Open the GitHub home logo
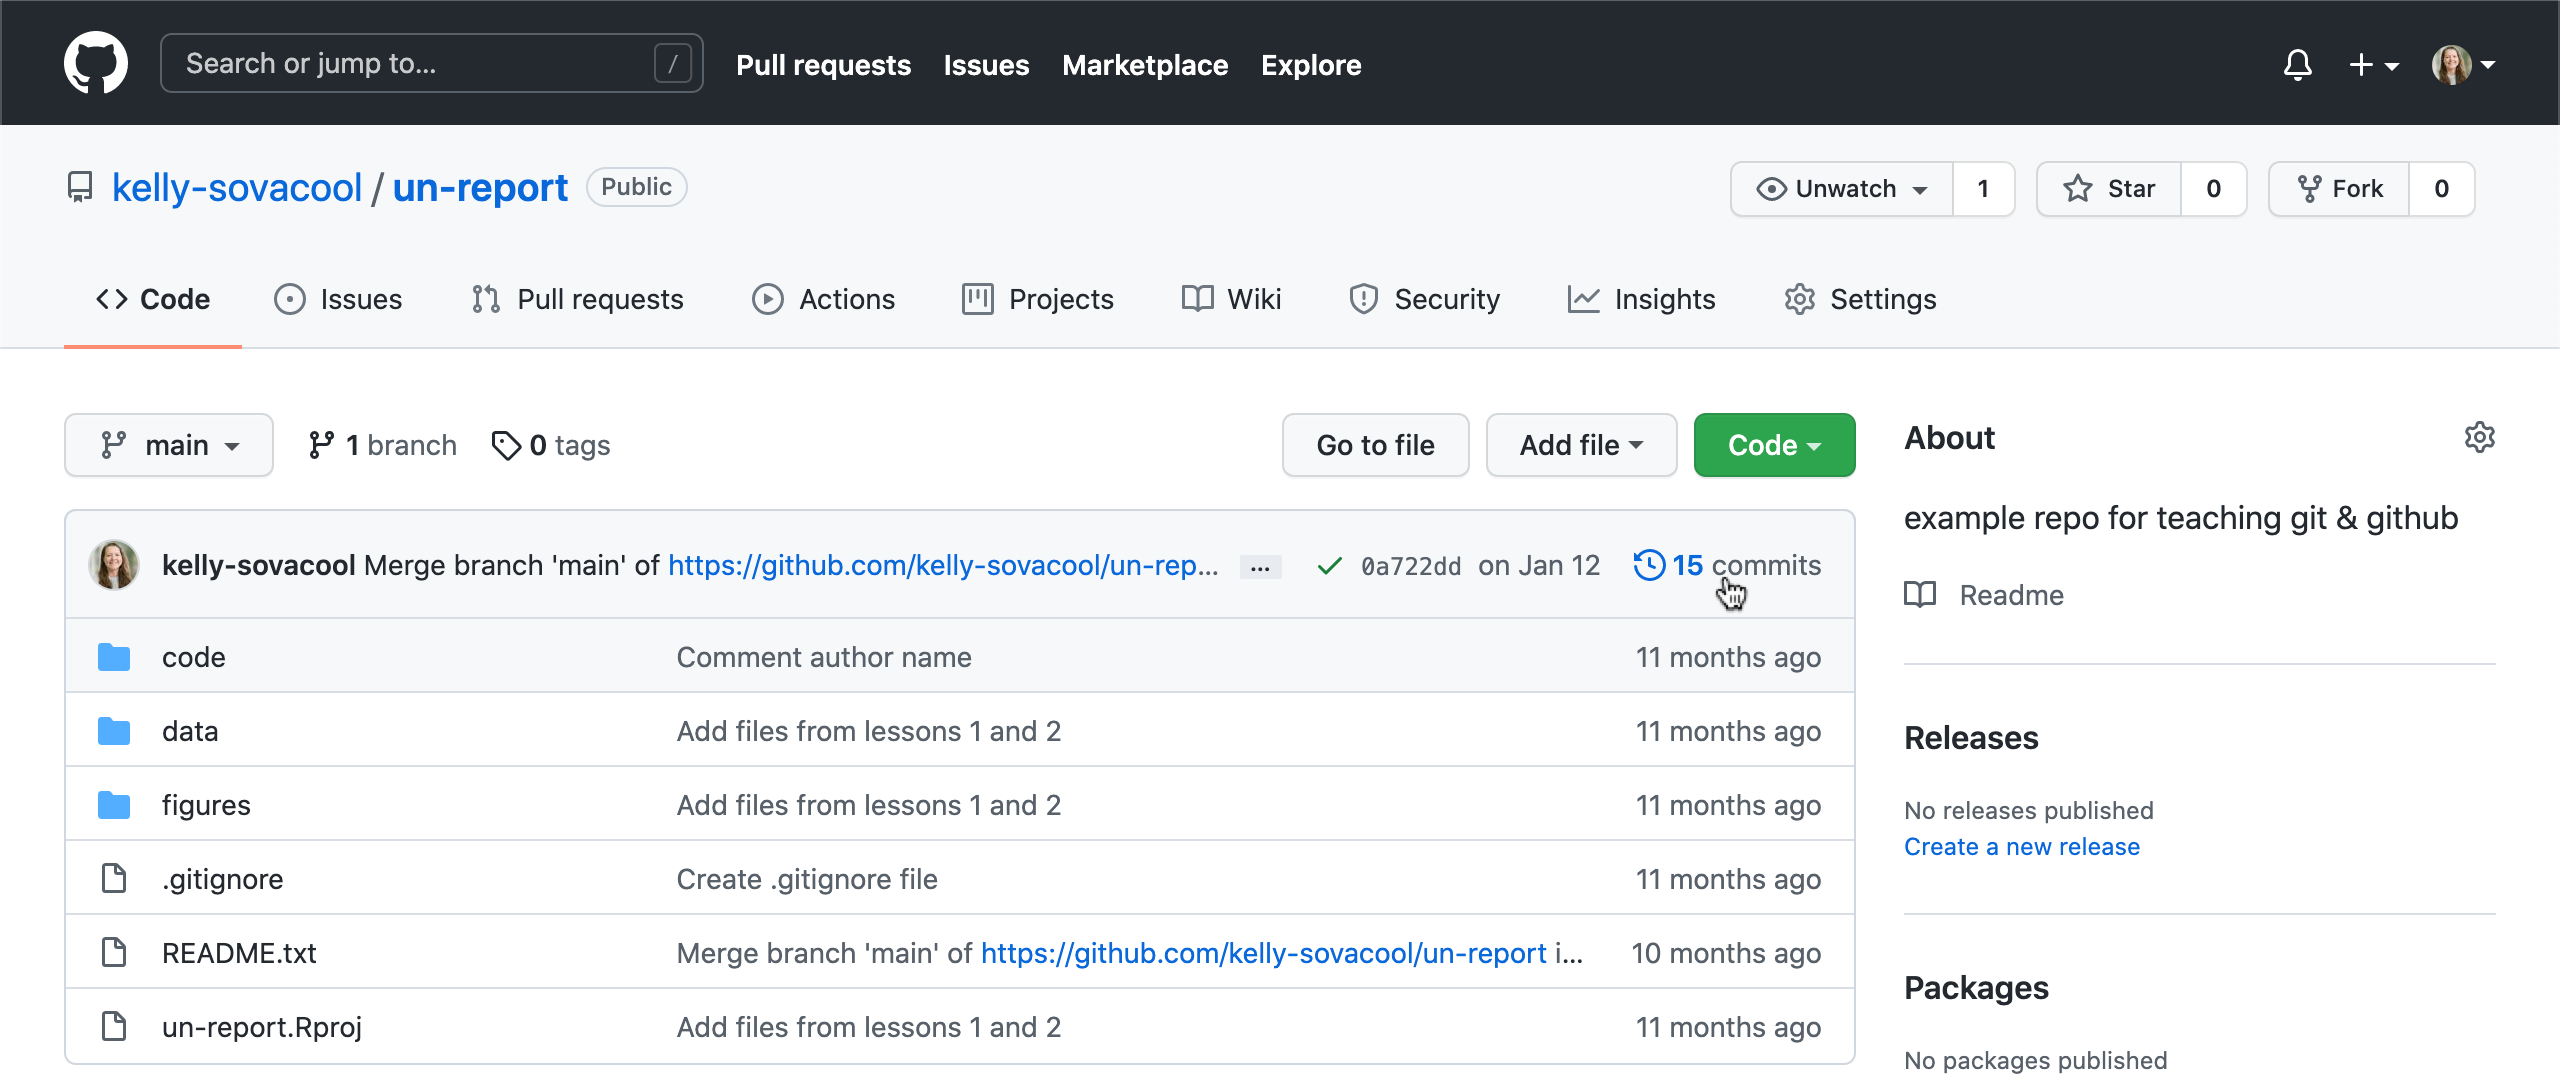Screen dimensions: 2560x1086 pos(96,63)
